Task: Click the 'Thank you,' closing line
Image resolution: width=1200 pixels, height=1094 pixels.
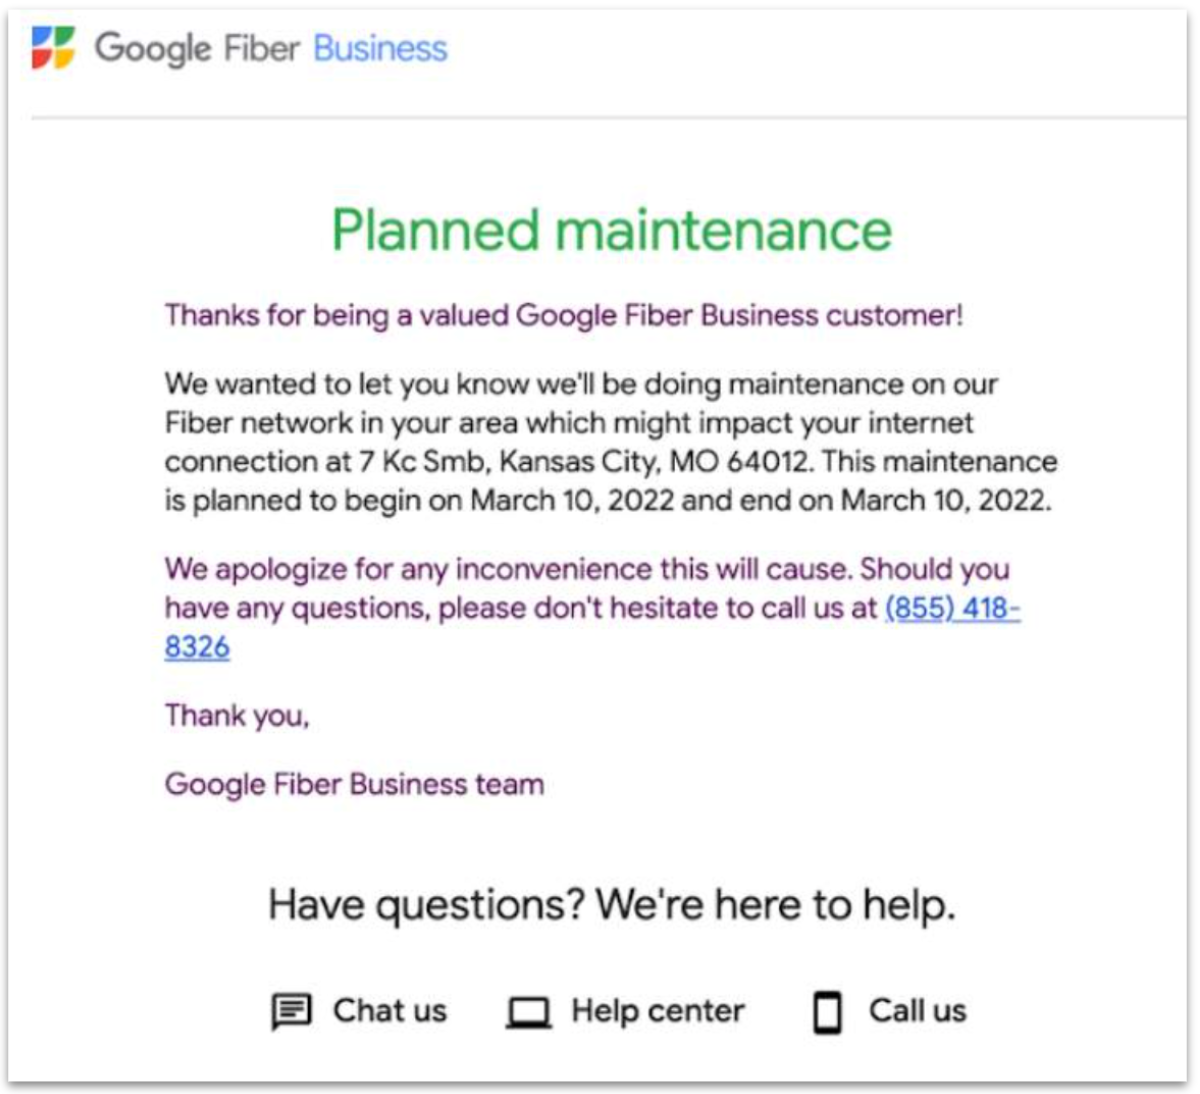Action: [237, 716]
